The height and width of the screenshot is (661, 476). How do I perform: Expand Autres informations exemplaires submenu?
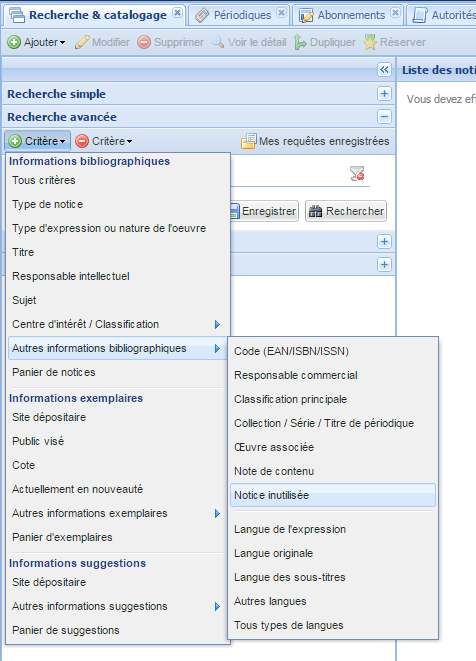[217, 513]
